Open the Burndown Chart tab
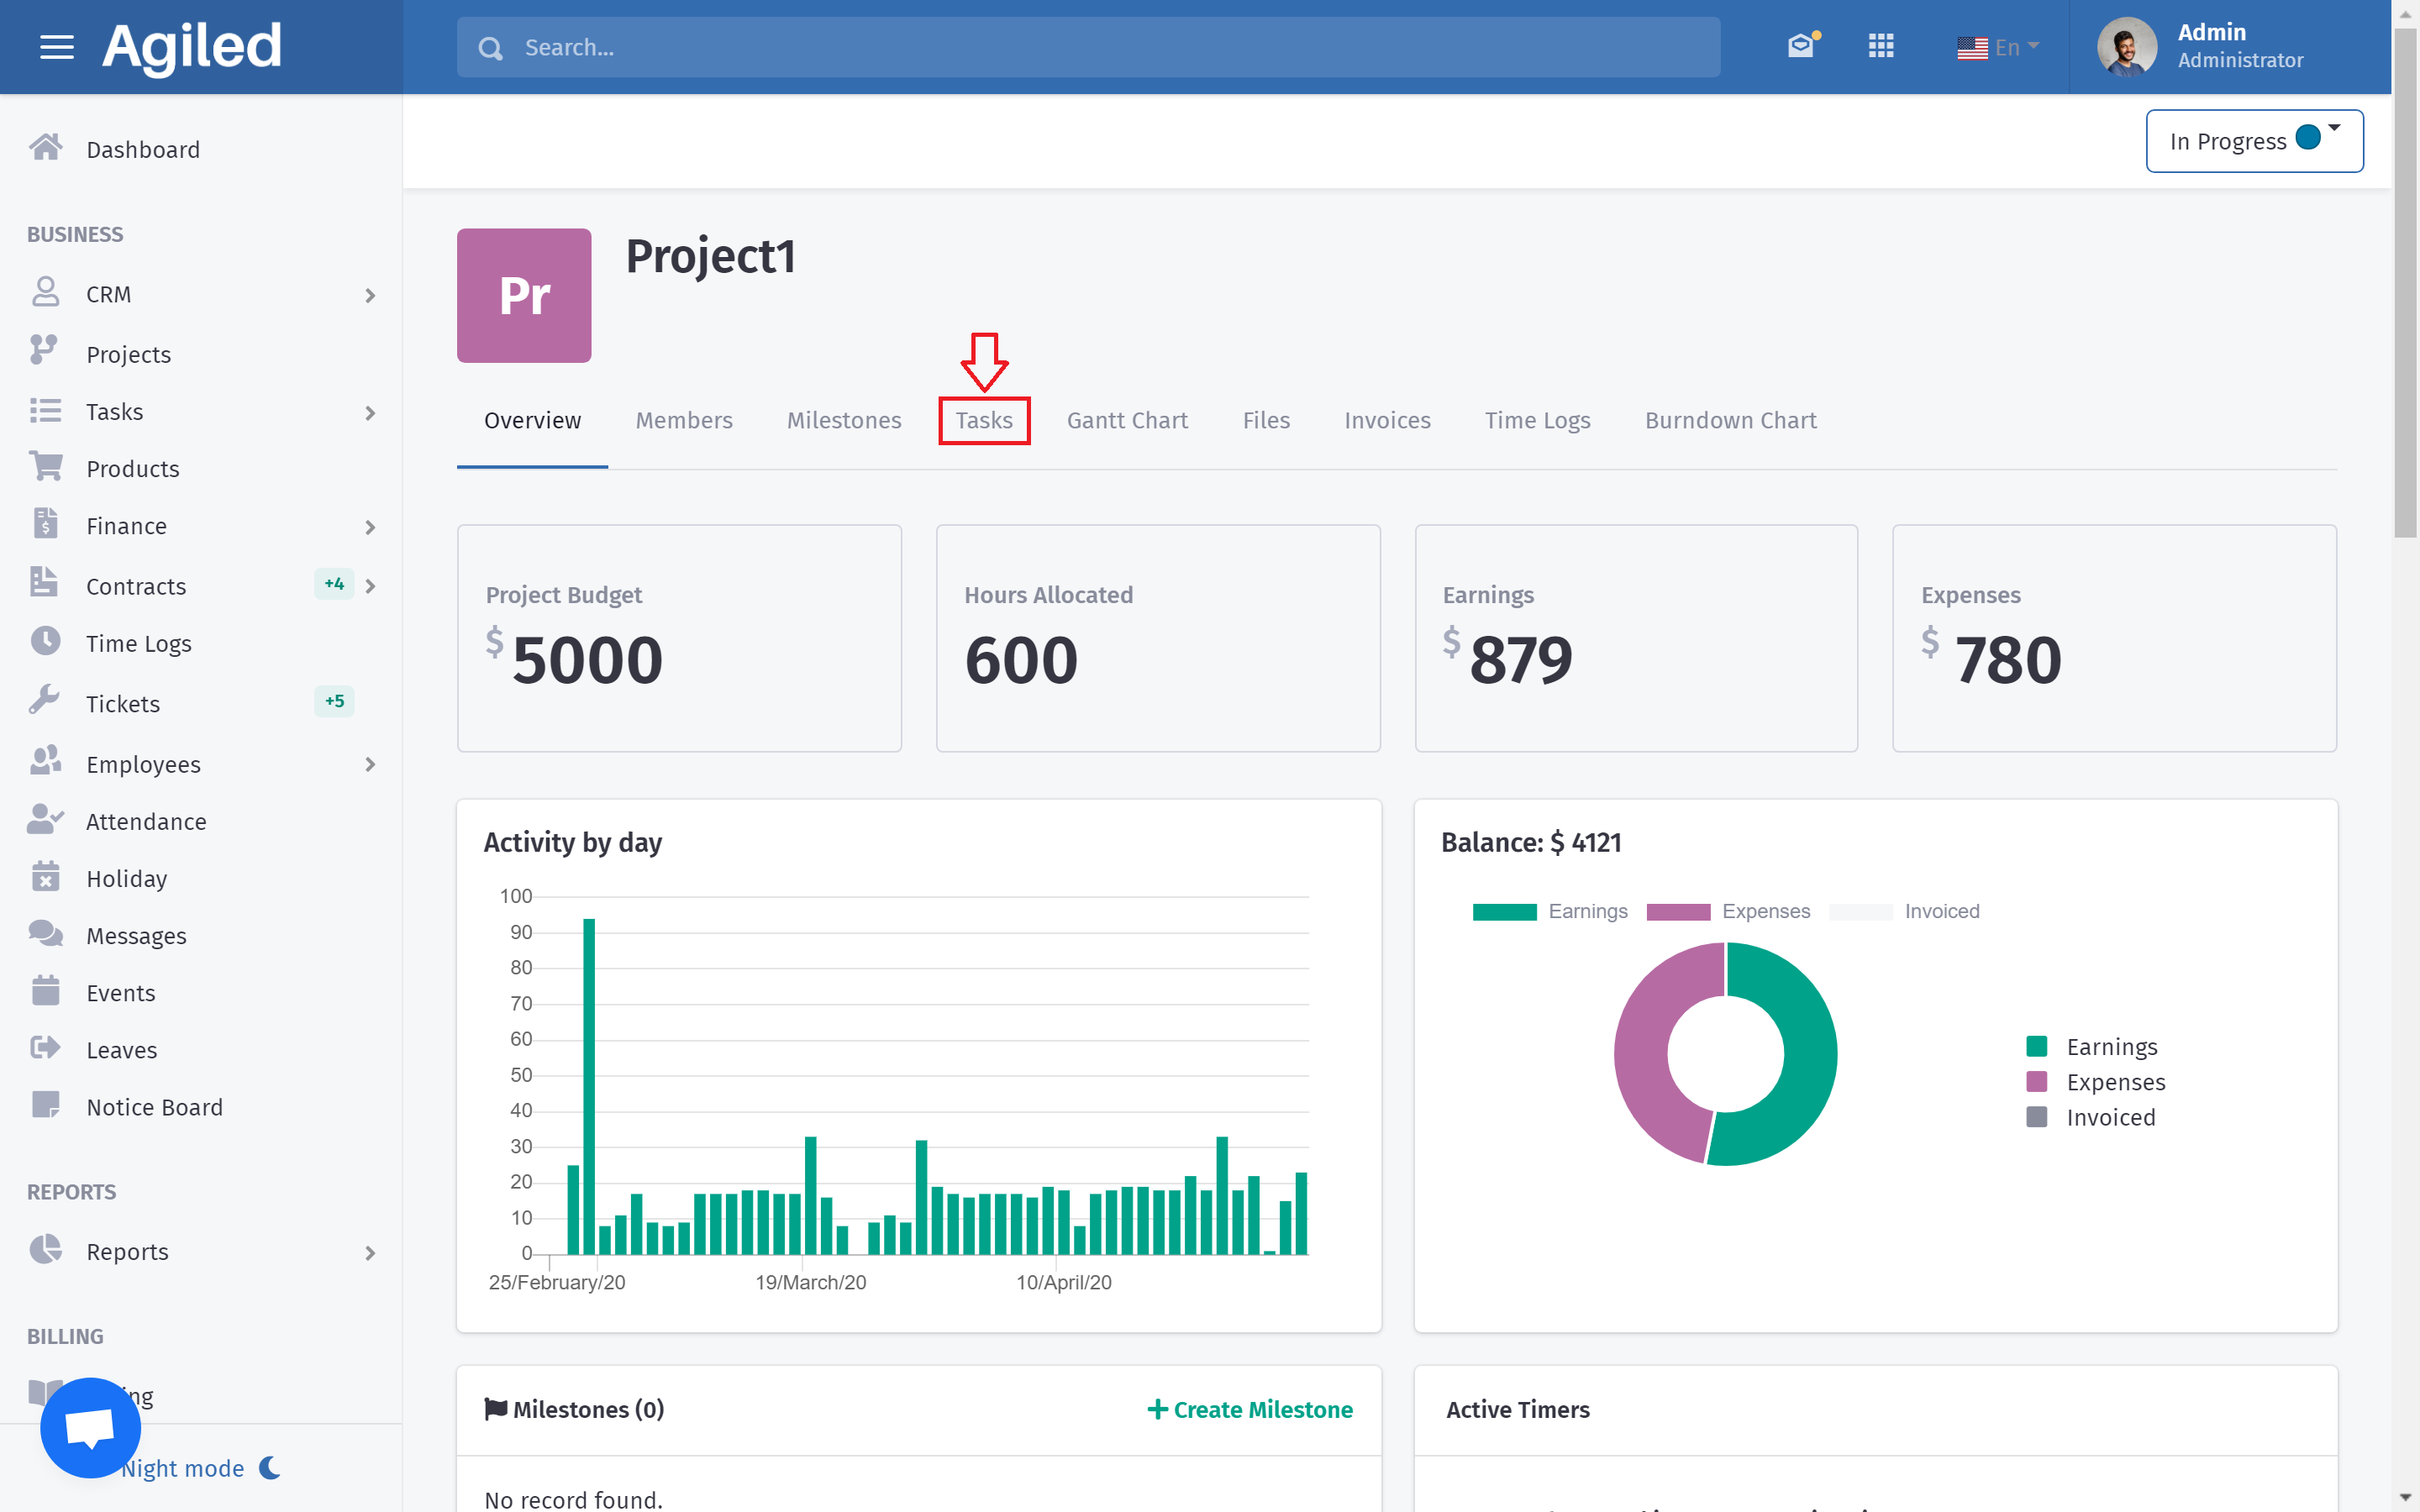2420x1512 pixels. click(1730, 420)
